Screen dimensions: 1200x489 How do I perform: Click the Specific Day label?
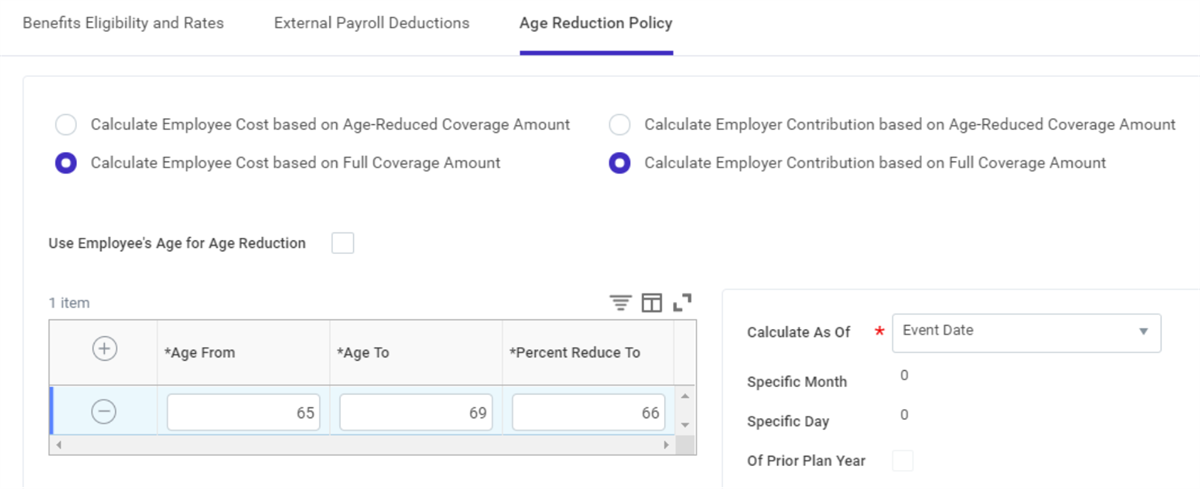pyautogui.click(x=788, y=422)
